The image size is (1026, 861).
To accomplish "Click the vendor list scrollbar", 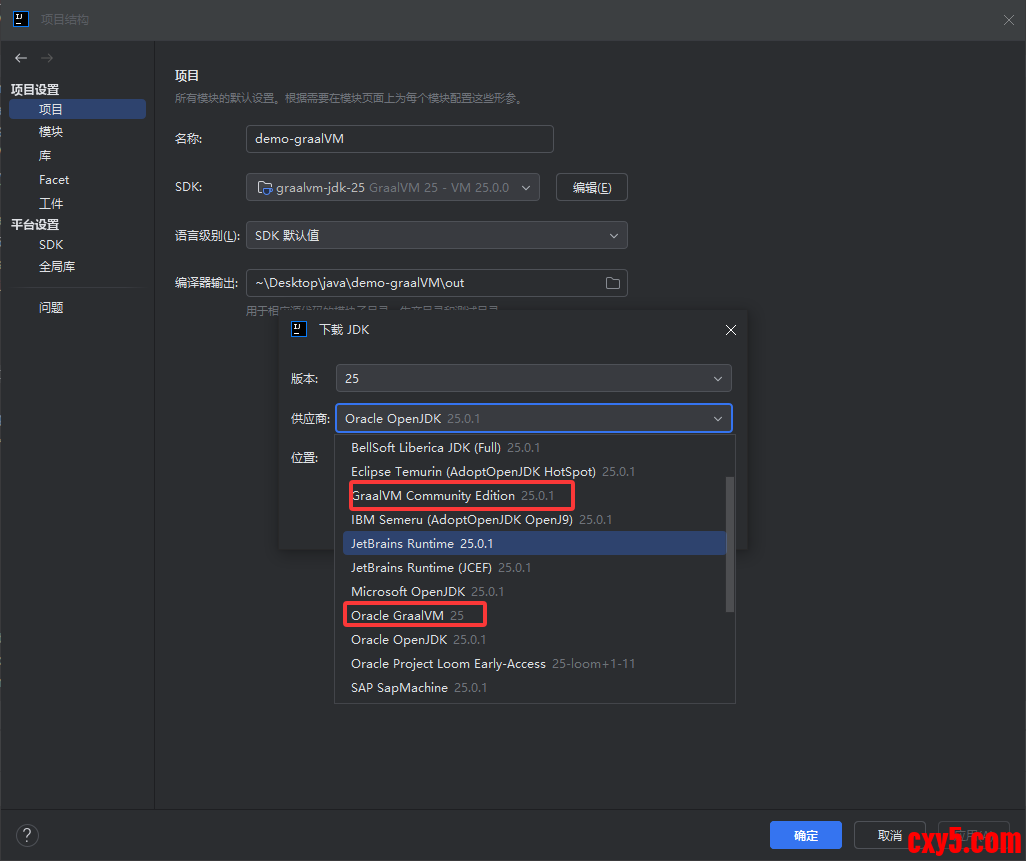I will (730, 543).
